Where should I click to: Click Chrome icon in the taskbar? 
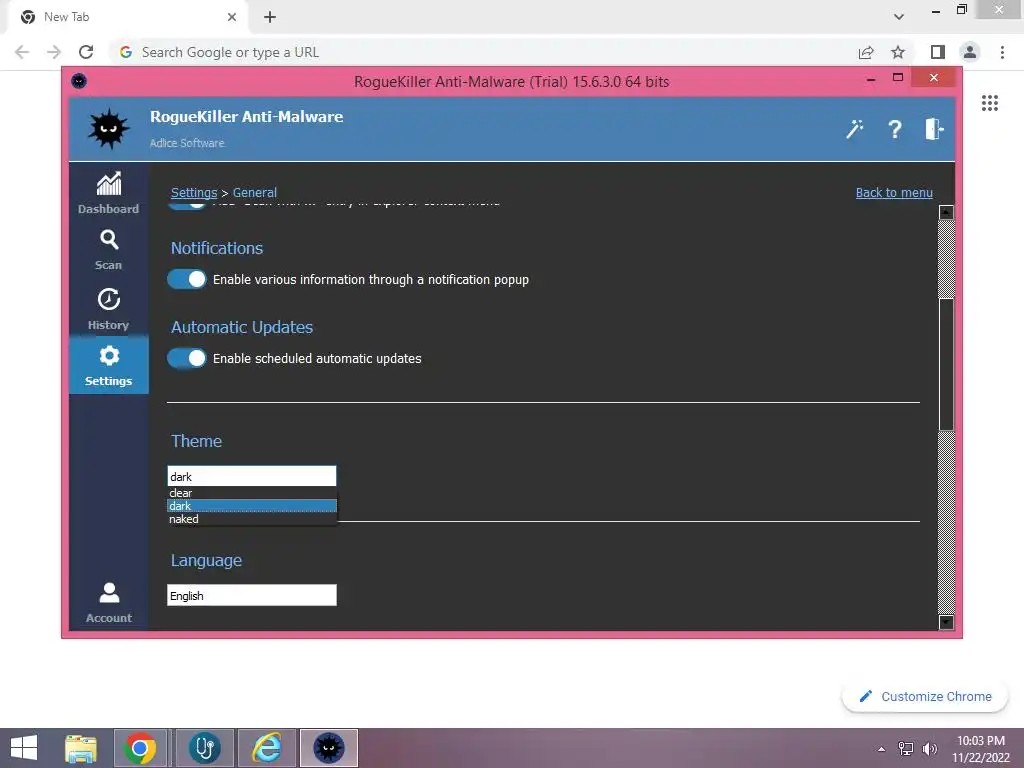(x=140, y=748)
